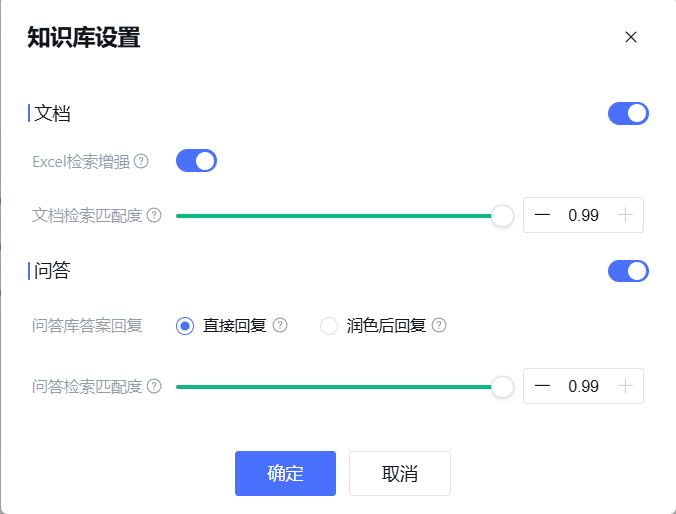Click the 确定 button

(x=285, y=474)
